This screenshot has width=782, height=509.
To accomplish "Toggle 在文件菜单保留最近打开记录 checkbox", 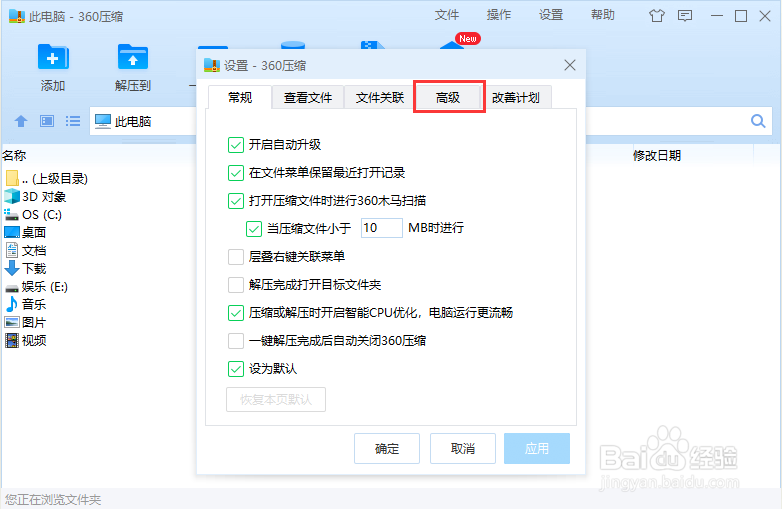I will click(x=235, y=172).
